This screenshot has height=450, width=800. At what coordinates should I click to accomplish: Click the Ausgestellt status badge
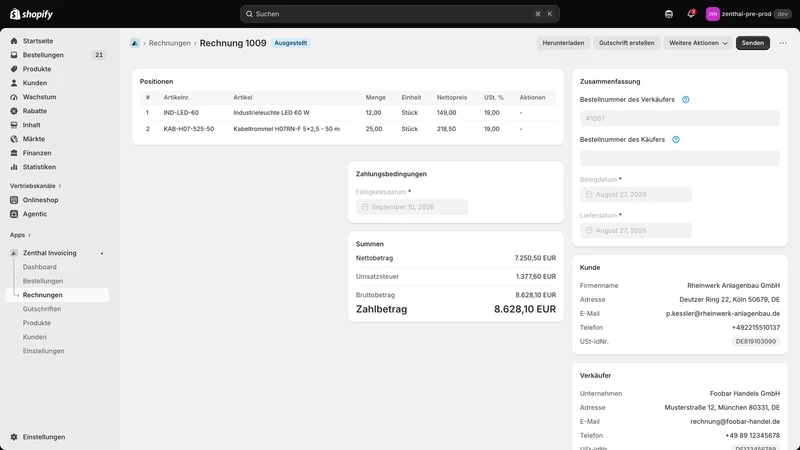[x=291, y=43]
